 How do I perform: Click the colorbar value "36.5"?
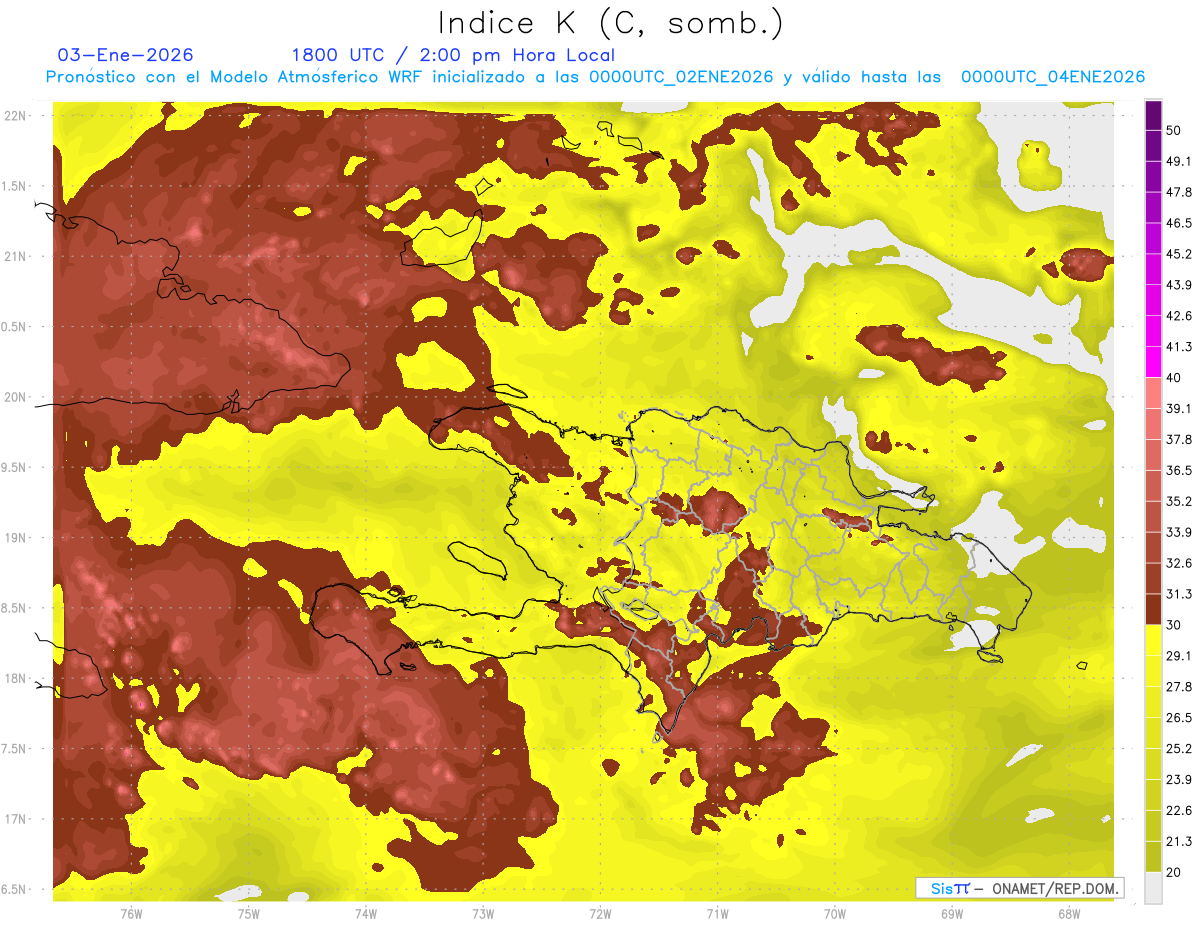[x=1179, y=470]
